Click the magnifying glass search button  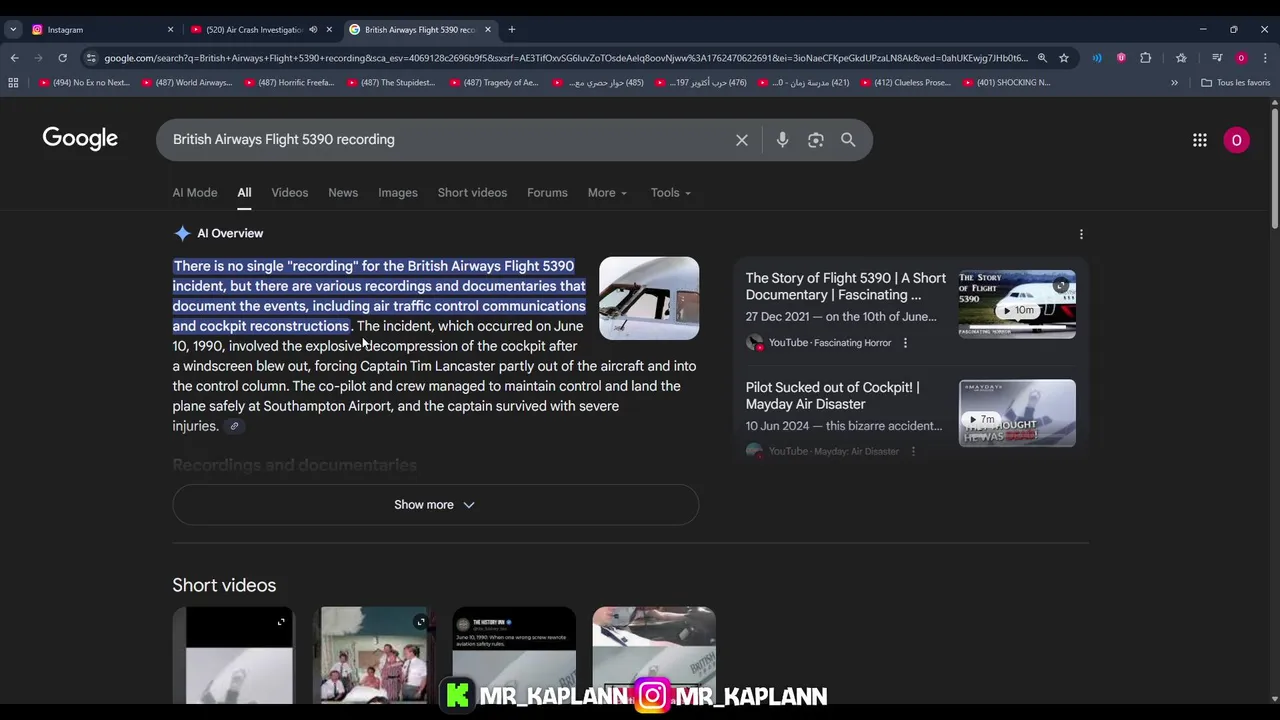(848, 140)
